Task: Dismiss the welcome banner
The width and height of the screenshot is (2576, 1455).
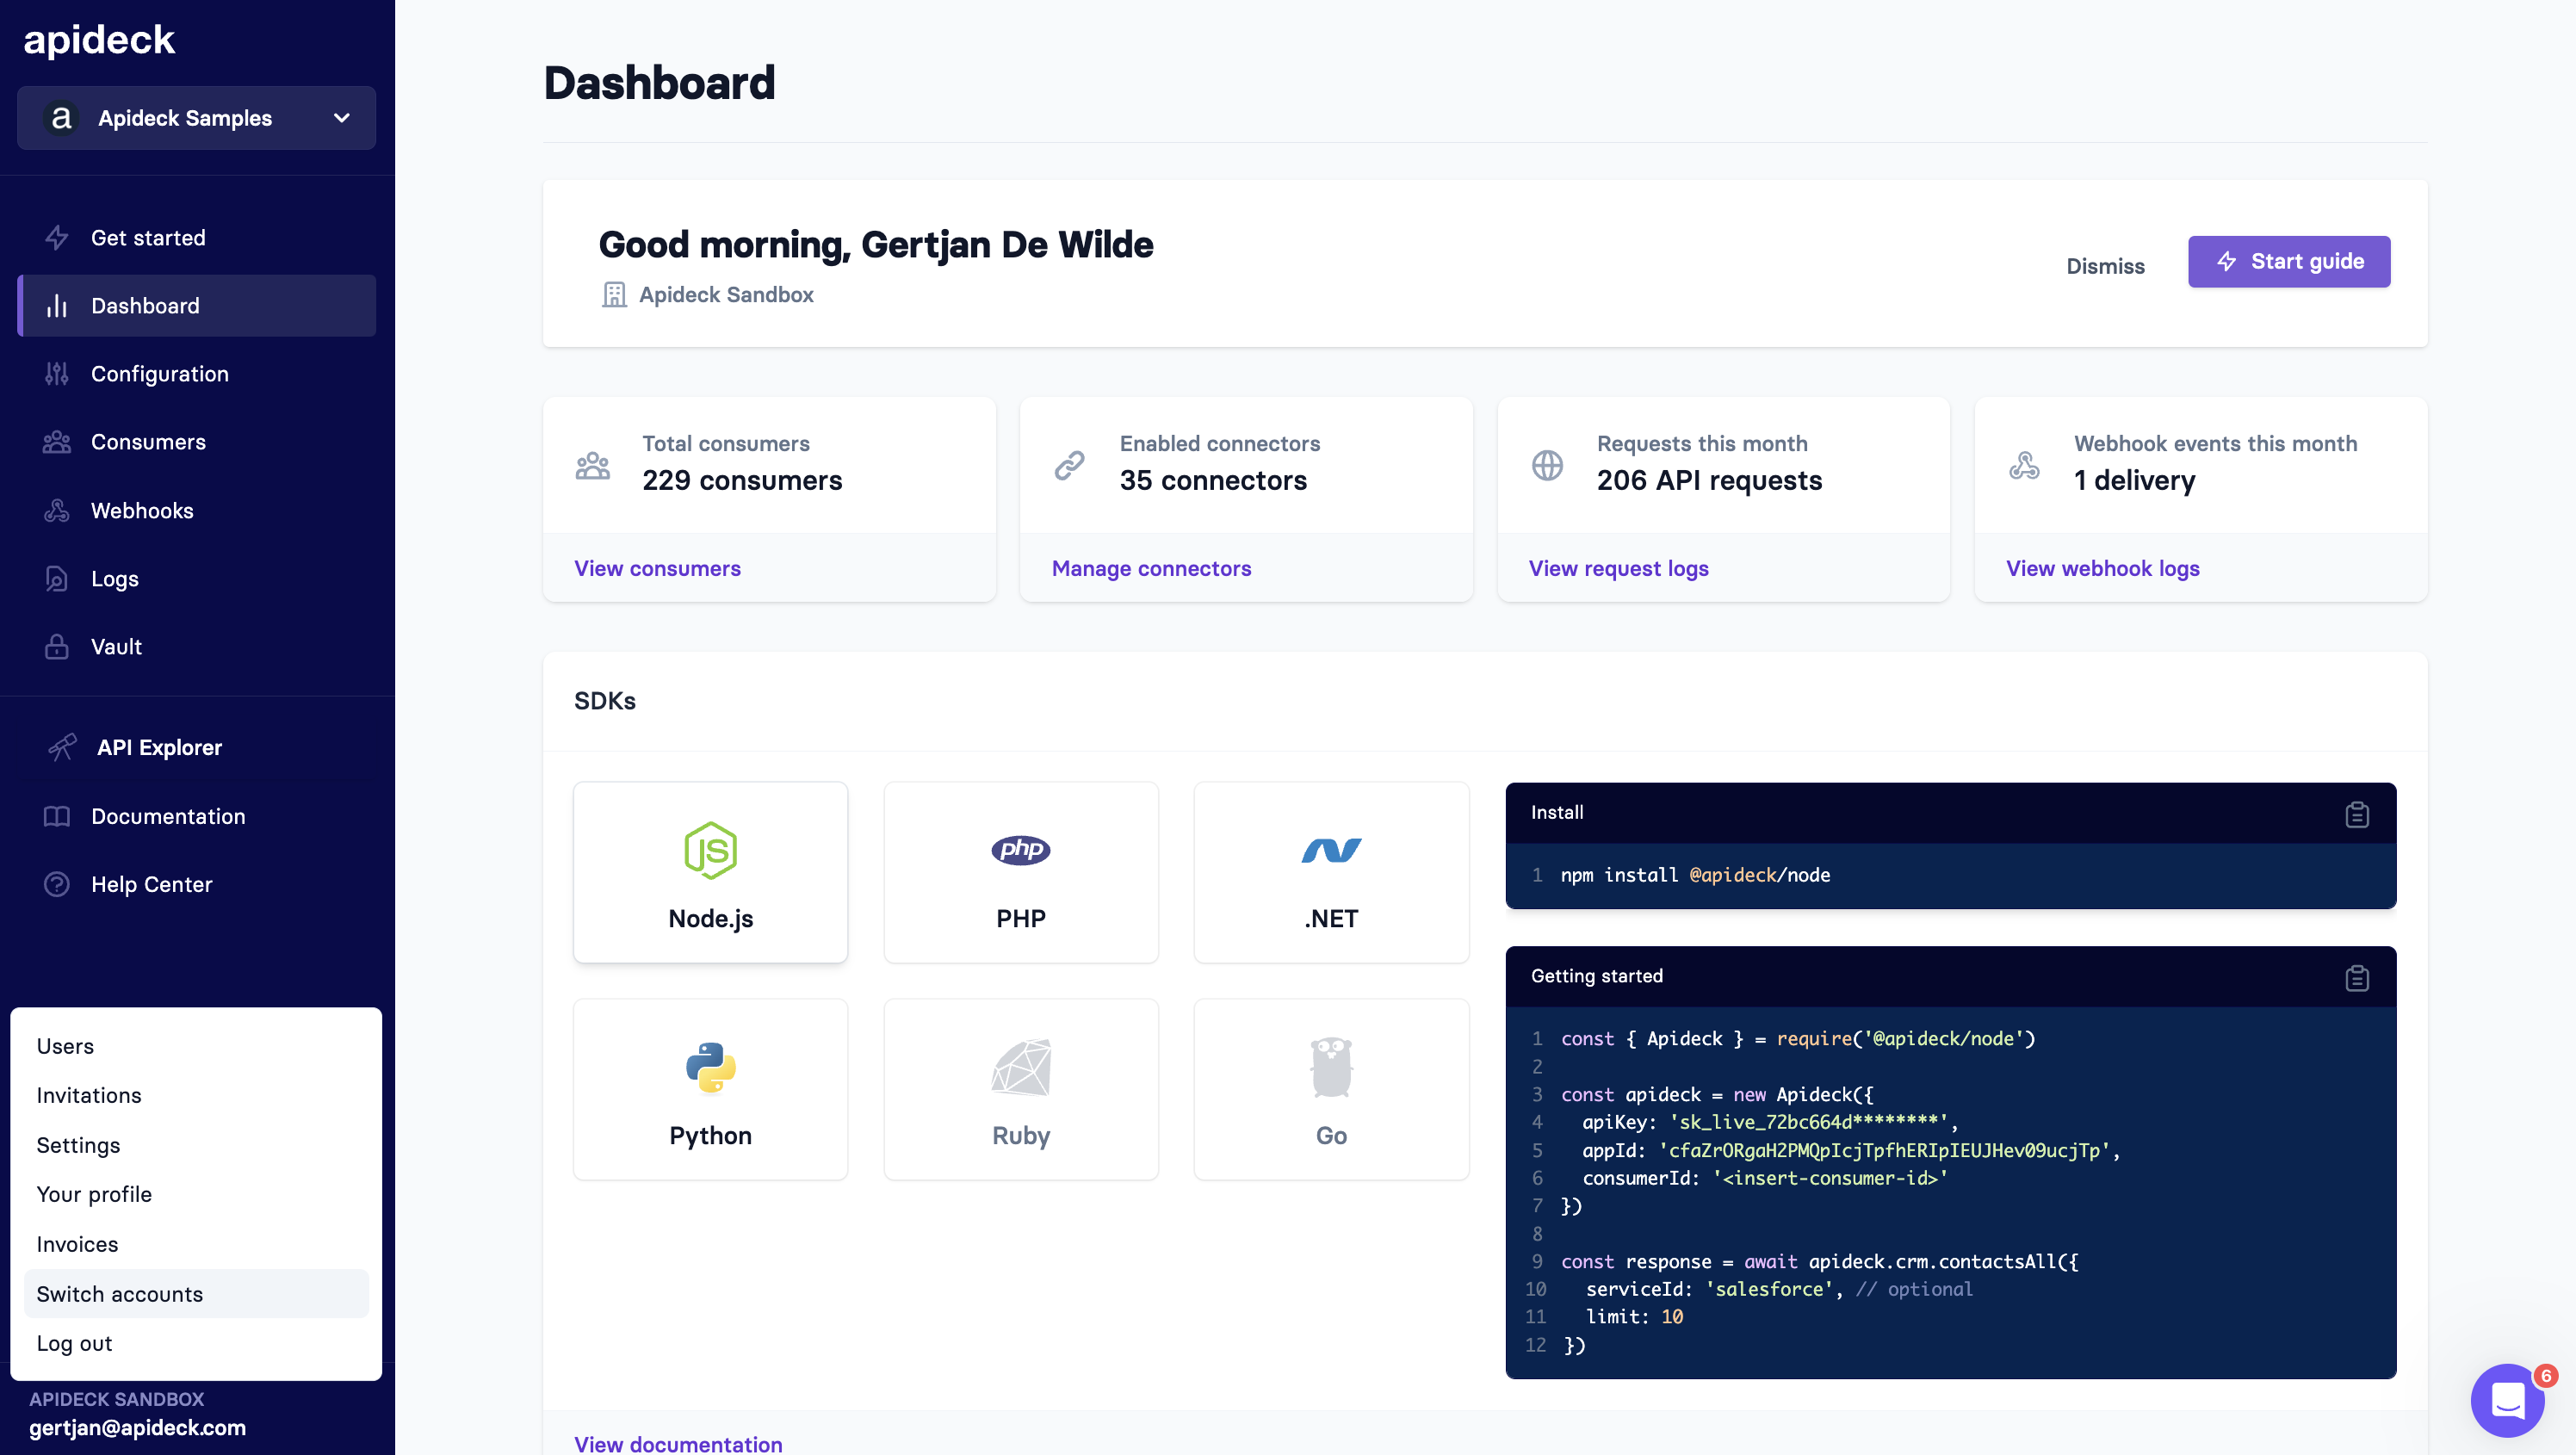Action: [x=2105, y=266]
